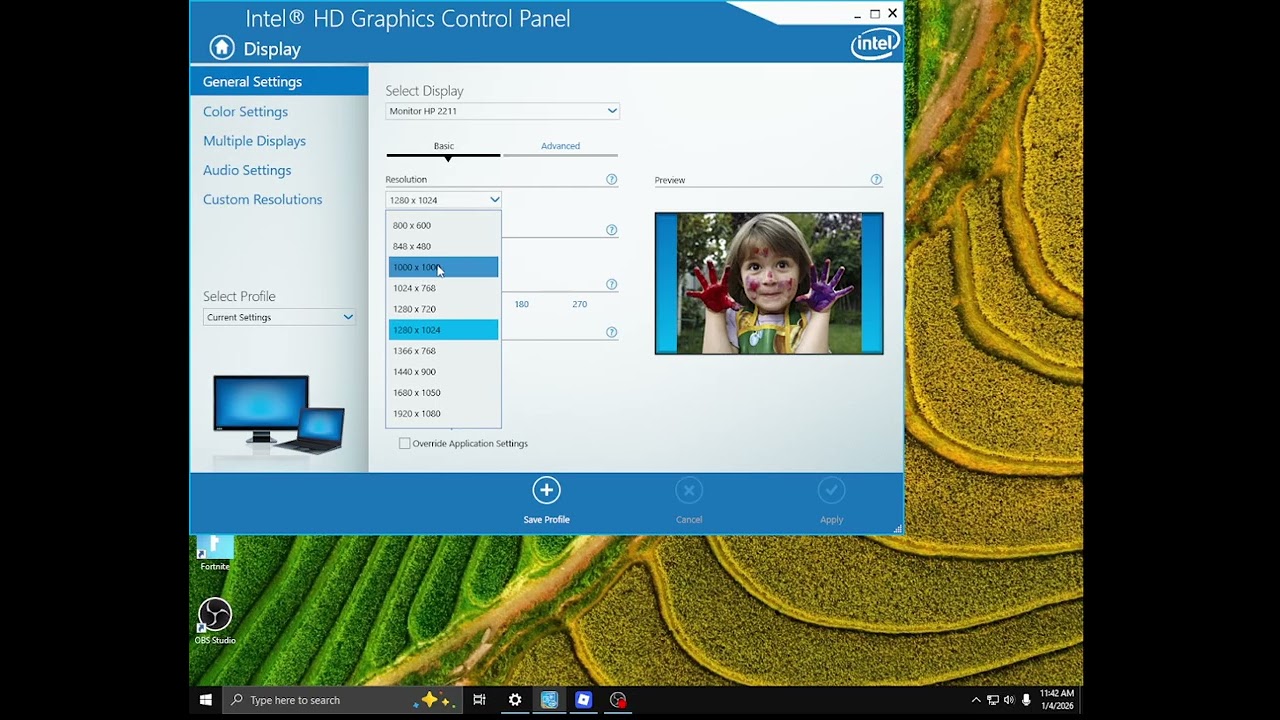Click the Type here to search box
The image size is (1280, 720).
pyautogui.click(x=343, y=700)
